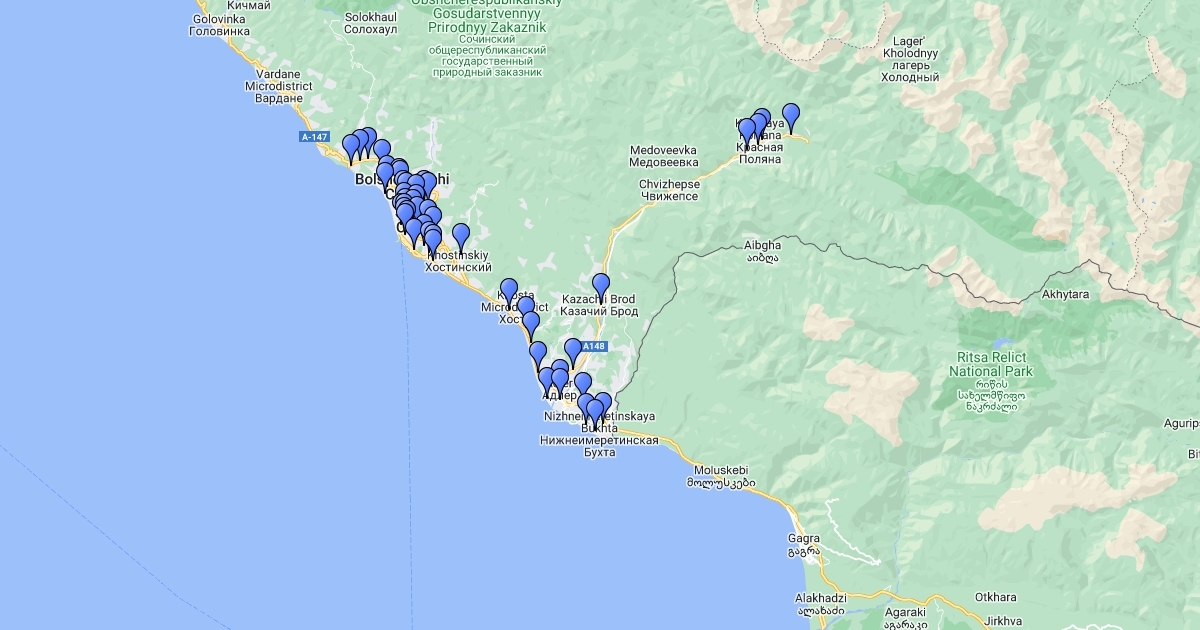Click the Golovinka town label
Screen dimensions: 1200x630
(219, 25)
